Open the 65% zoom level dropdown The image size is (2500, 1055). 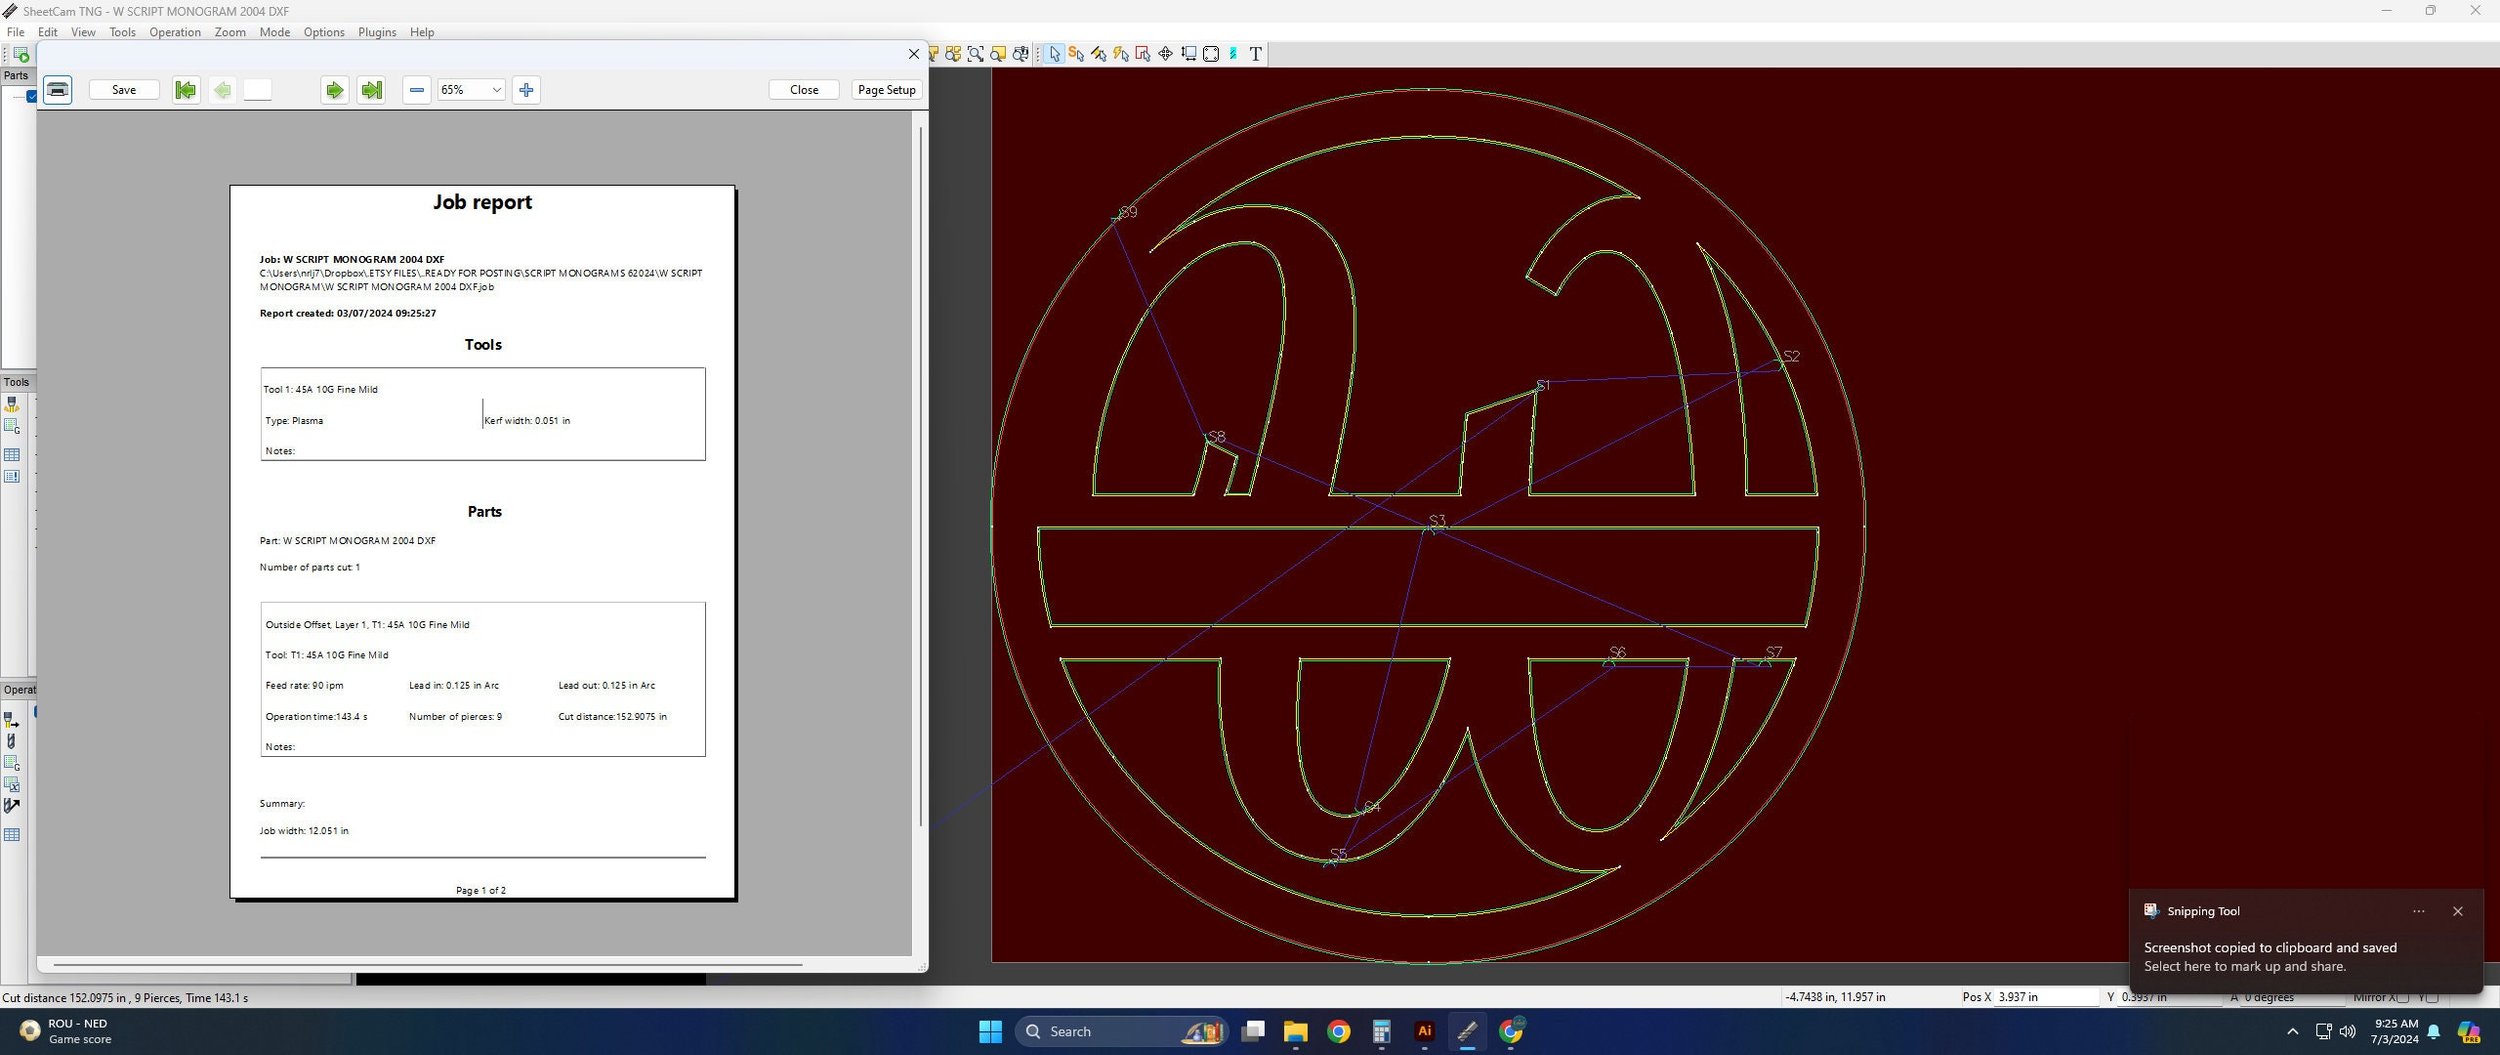point(471,90)
